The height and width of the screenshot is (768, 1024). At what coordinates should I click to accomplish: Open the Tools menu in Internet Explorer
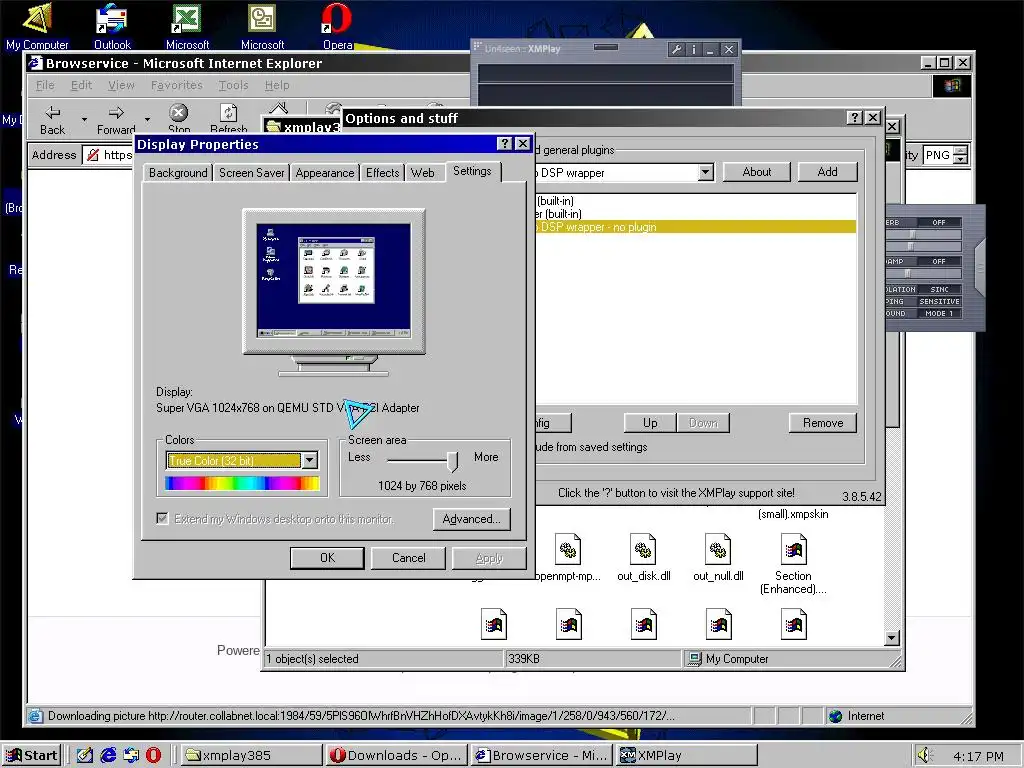click(233, 85)
